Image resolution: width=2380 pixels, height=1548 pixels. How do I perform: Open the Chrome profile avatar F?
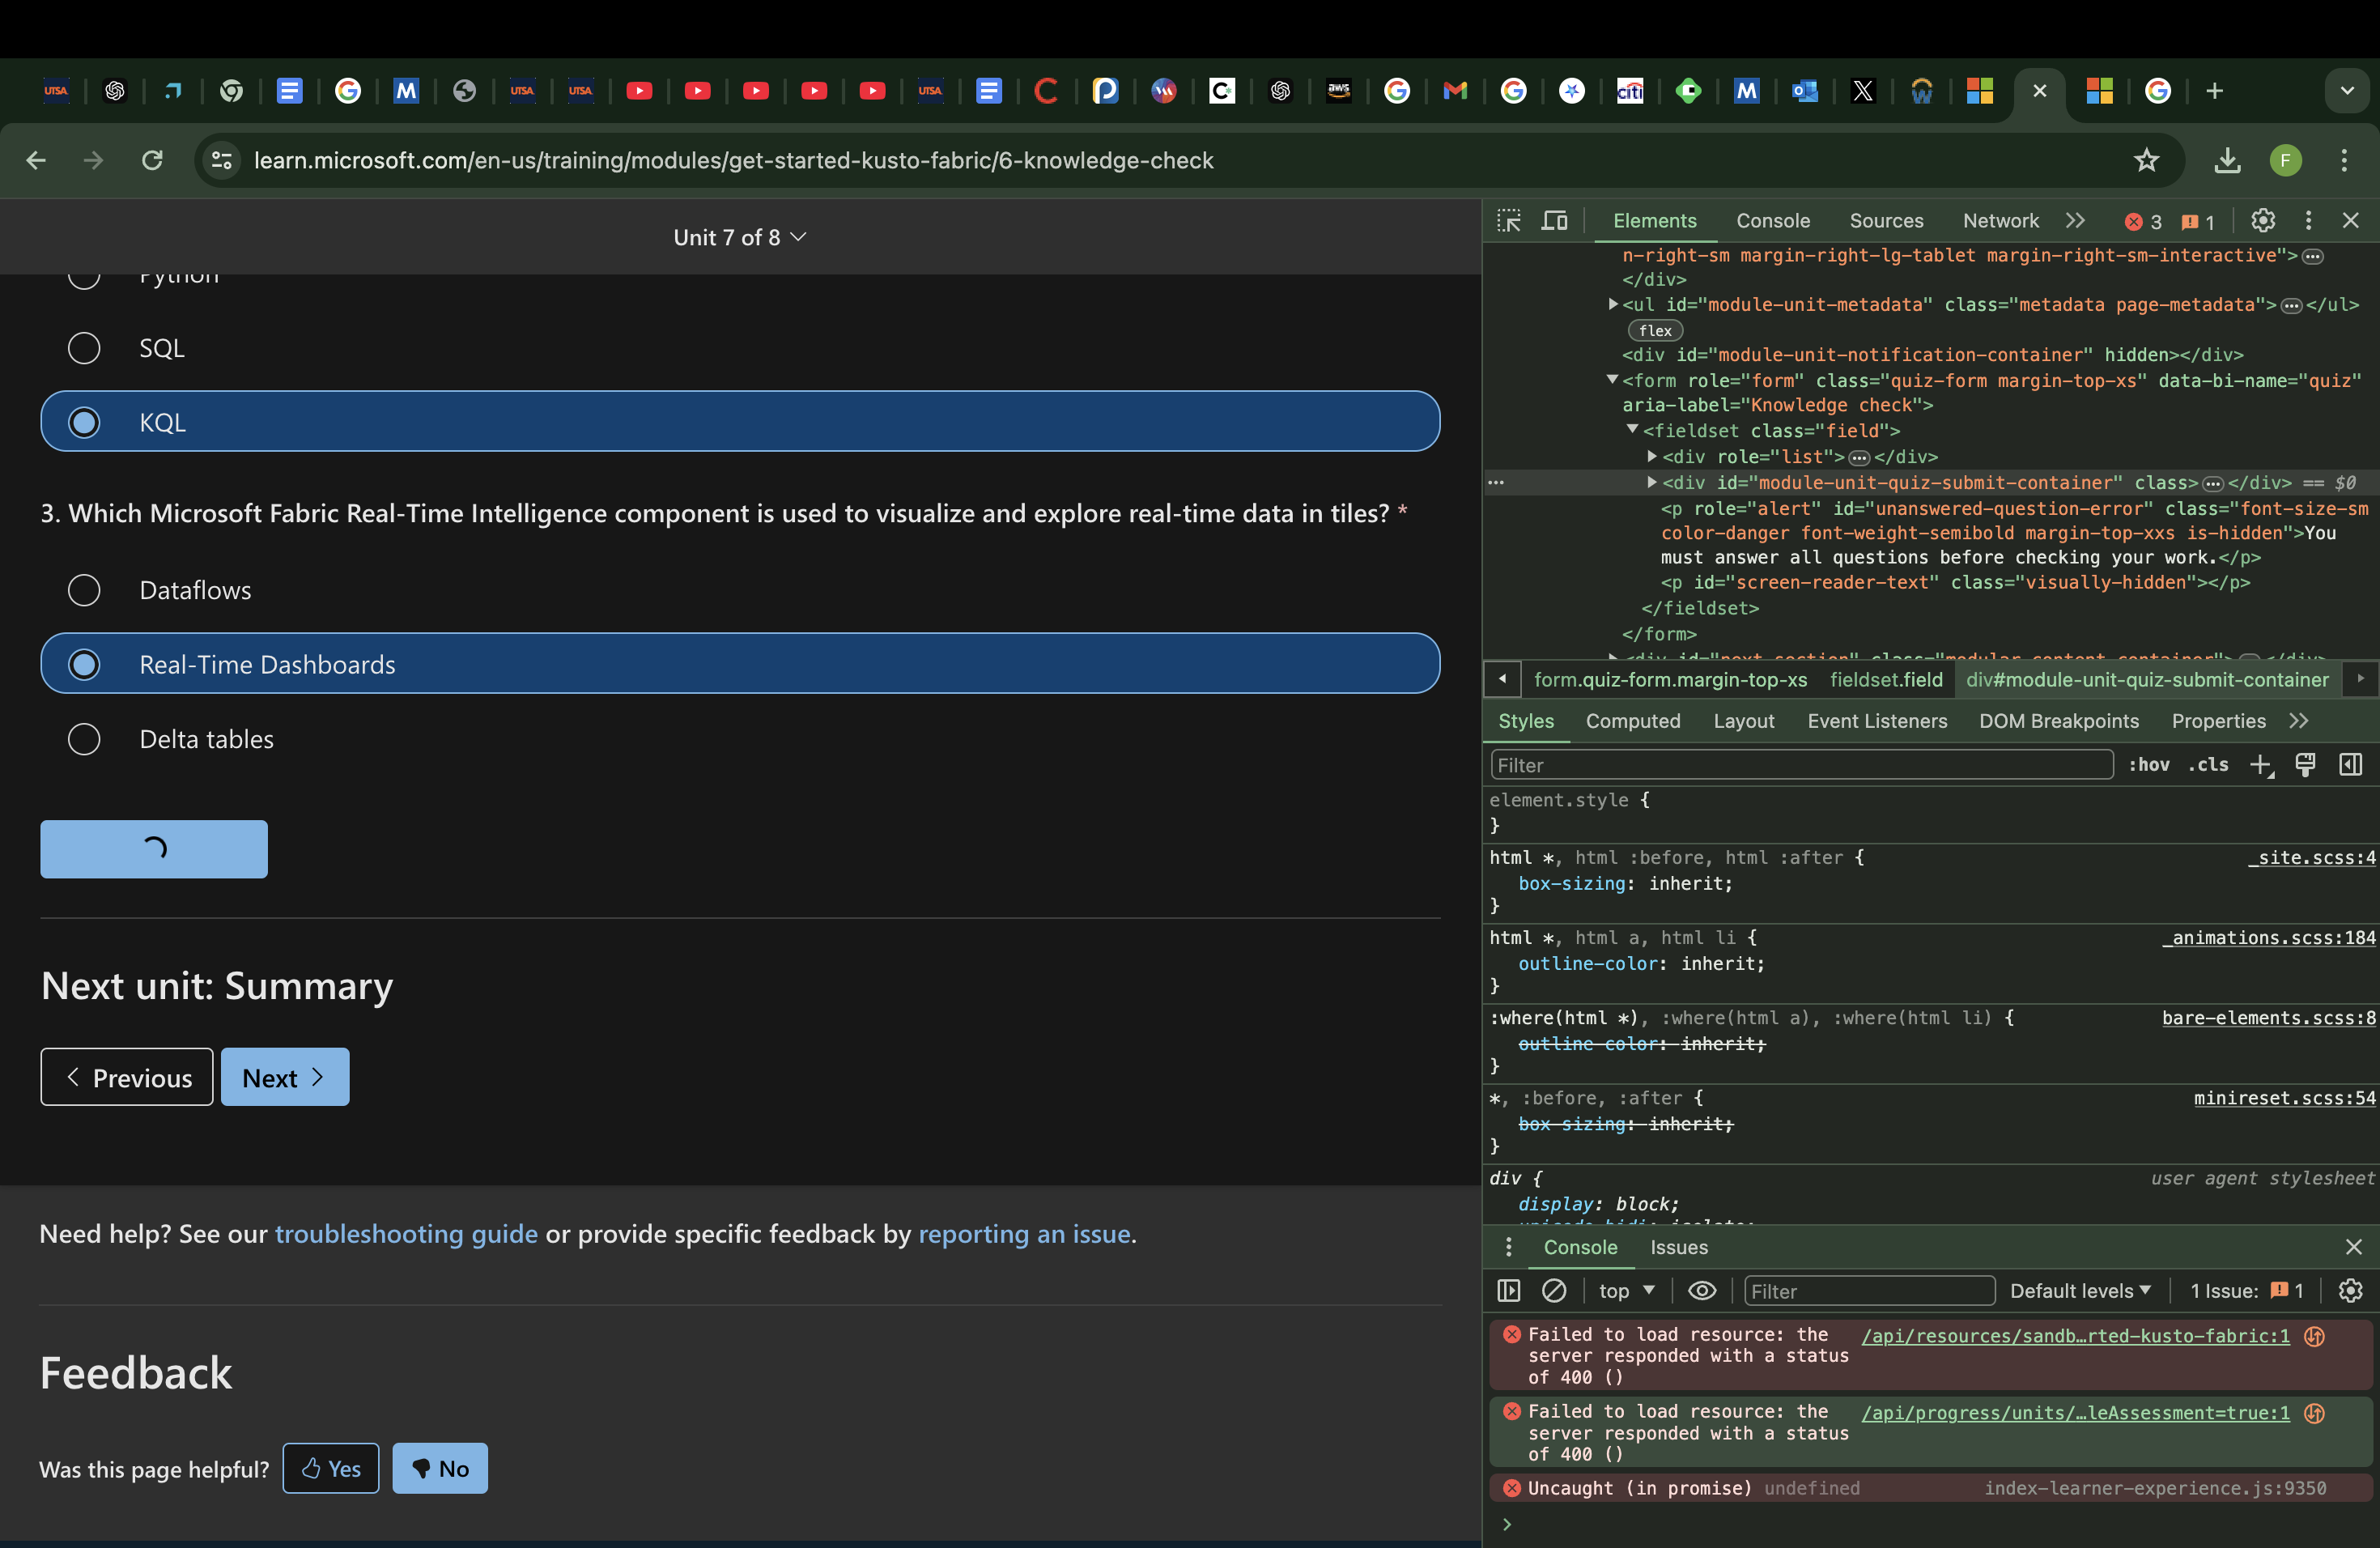[2286, 160]
